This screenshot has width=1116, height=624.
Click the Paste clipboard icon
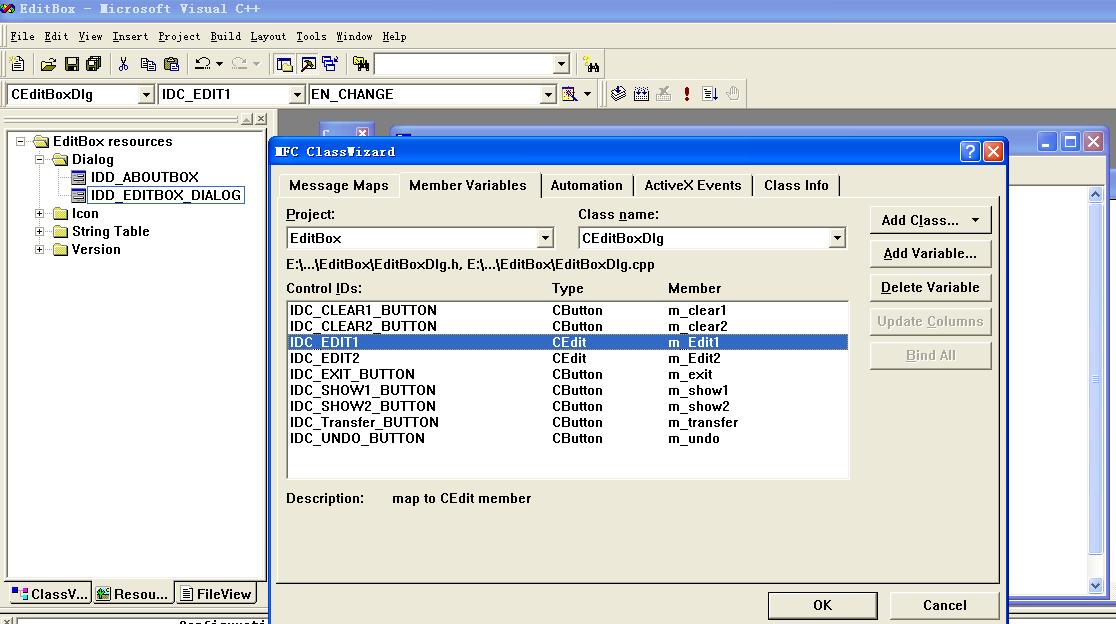[171, 64]
